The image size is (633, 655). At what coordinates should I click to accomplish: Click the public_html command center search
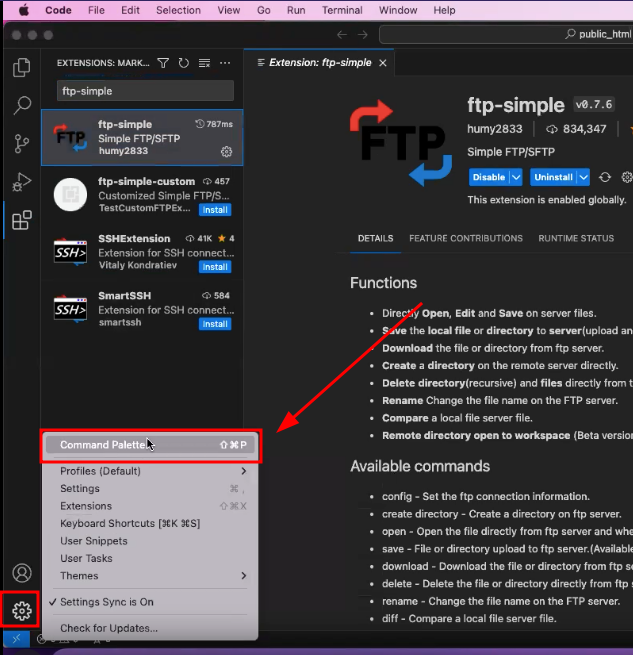coord(506,34)
